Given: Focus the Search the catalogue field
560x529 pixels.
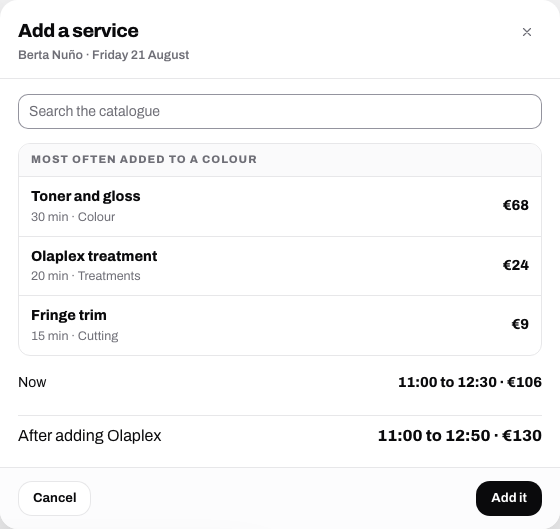Looking at the screenshot, I should [280, 111].
